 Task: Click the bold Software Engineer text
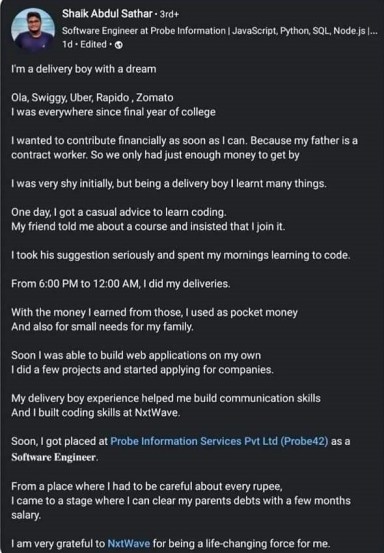point(55,457)
